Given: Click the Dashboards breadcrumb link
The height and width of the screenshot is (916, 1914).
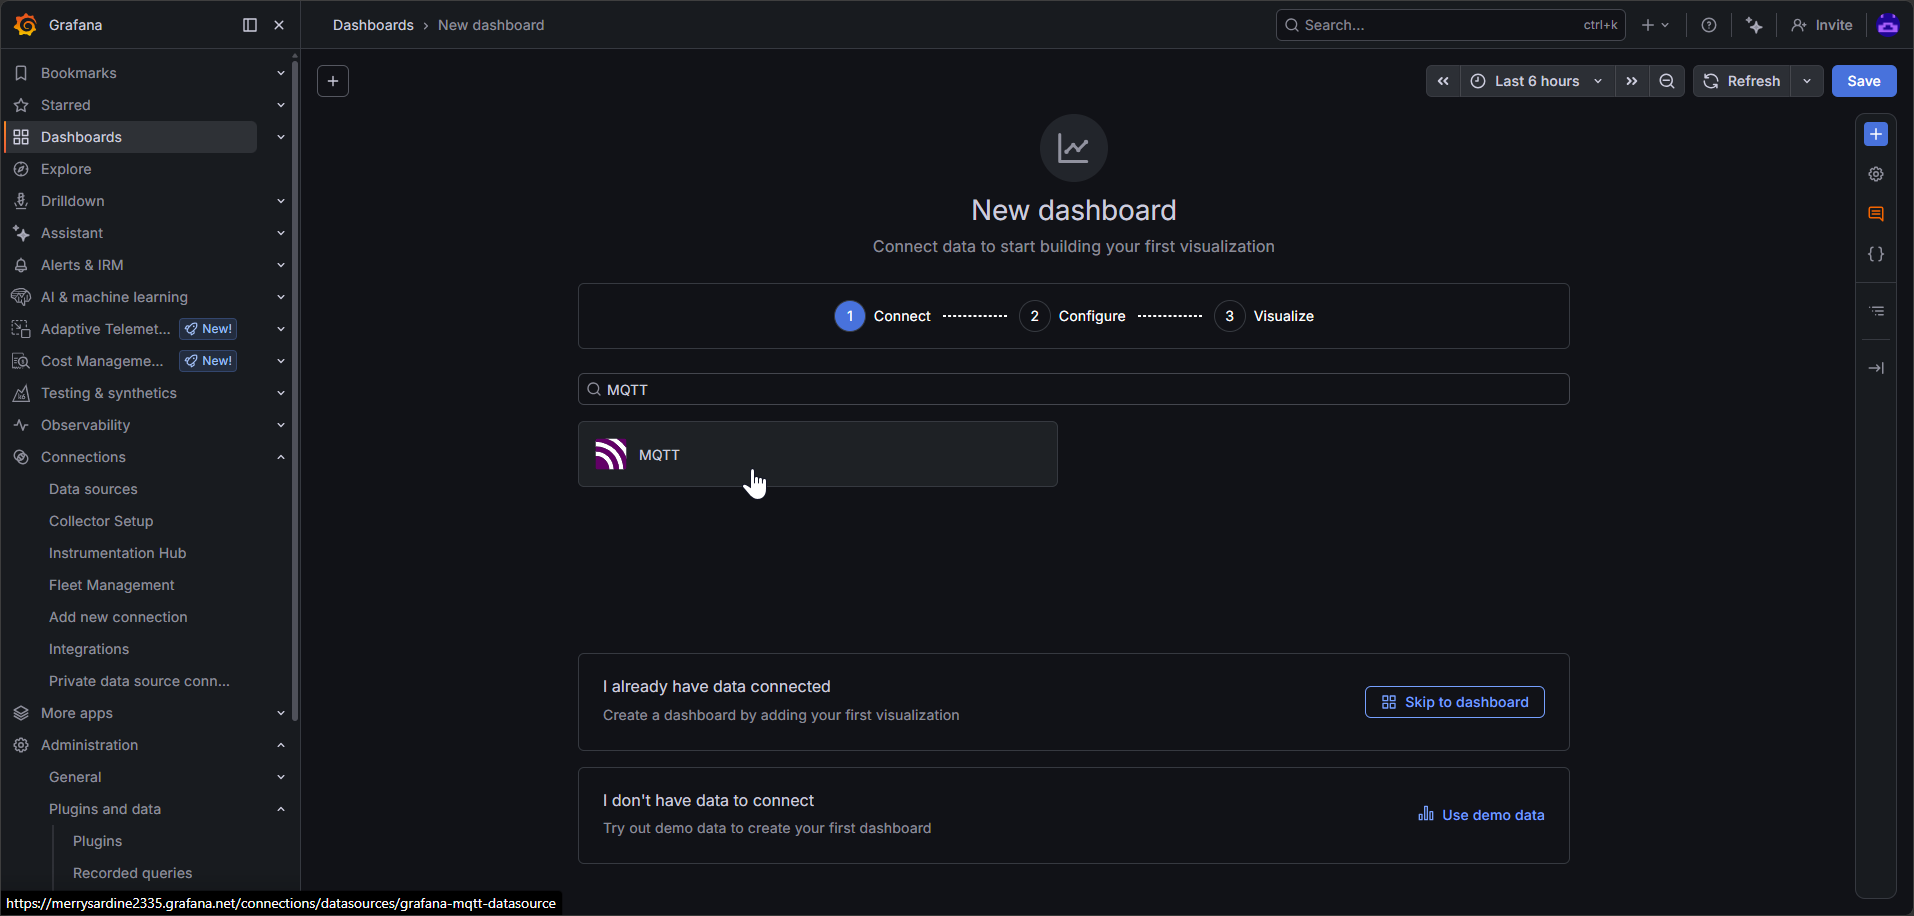Looking at the screenshot, I should point(373,25).
